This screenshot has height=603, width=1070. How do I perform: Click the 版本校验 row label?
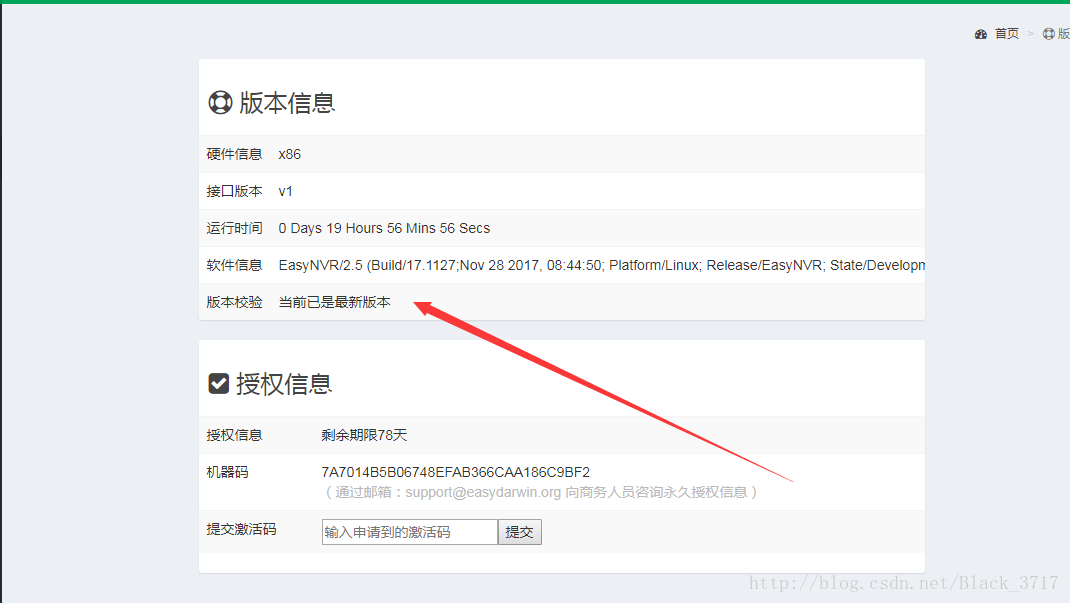click(235, 302)
